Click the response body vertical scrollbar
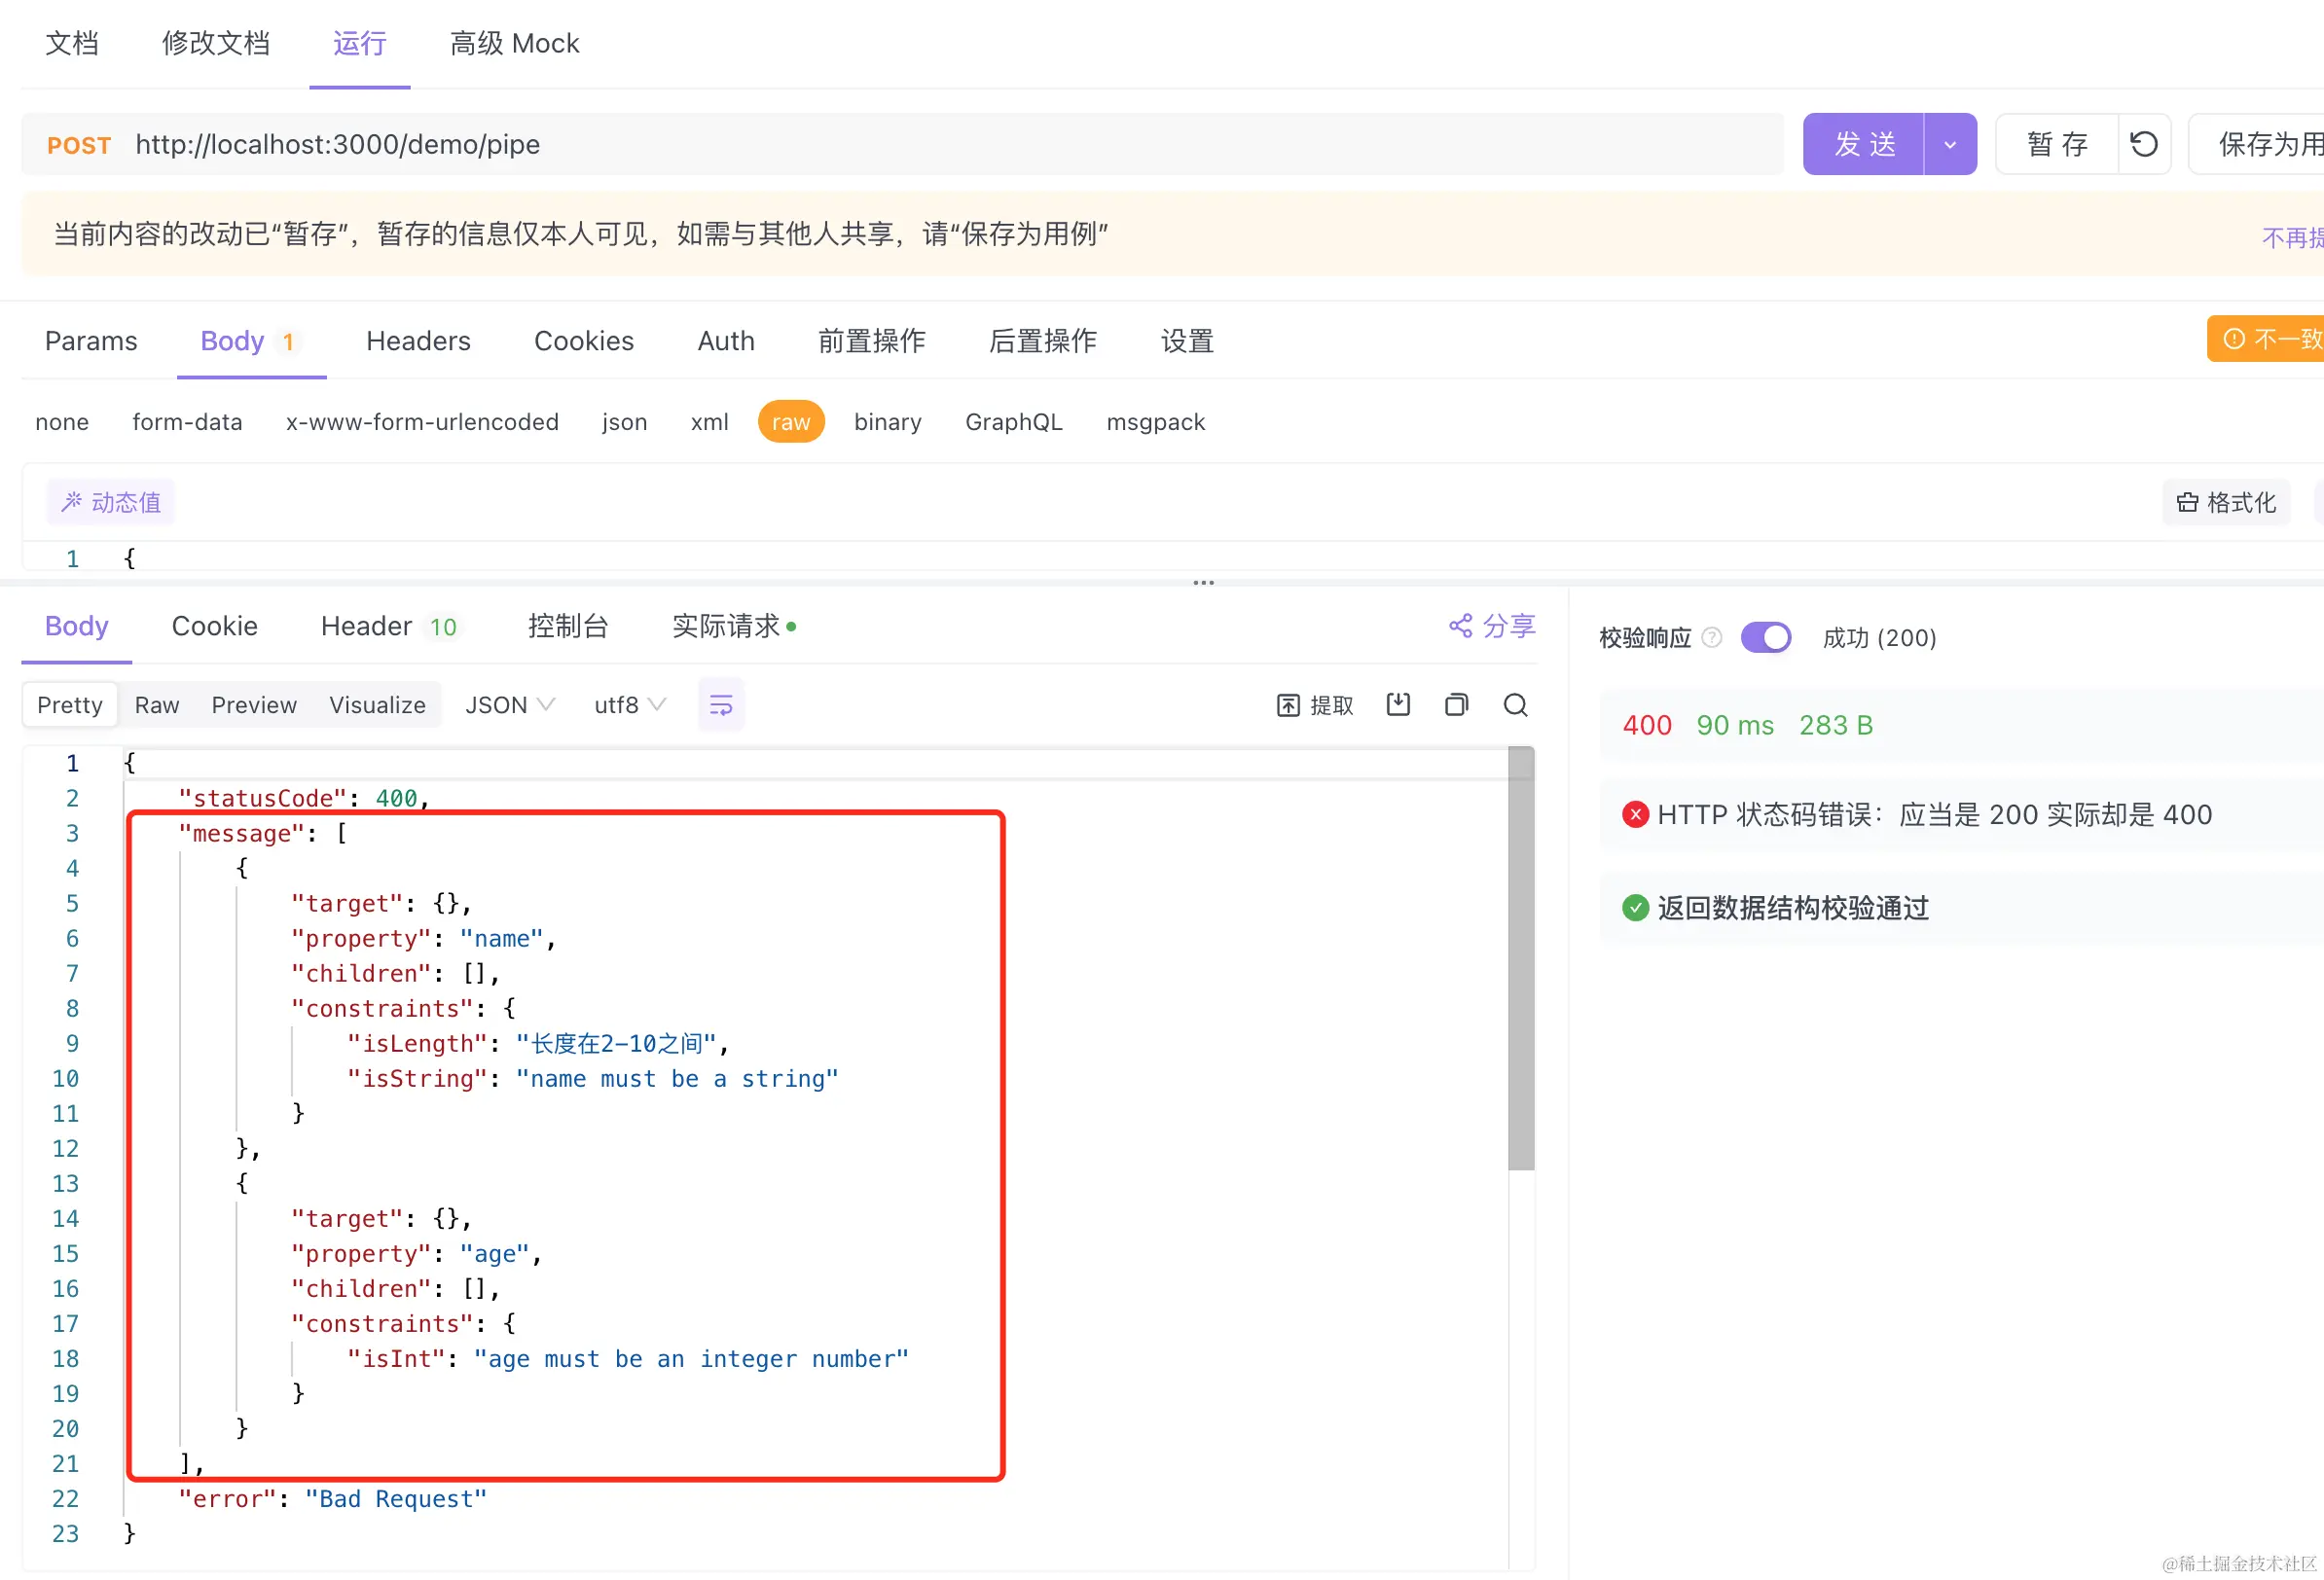 (1520, 960)
